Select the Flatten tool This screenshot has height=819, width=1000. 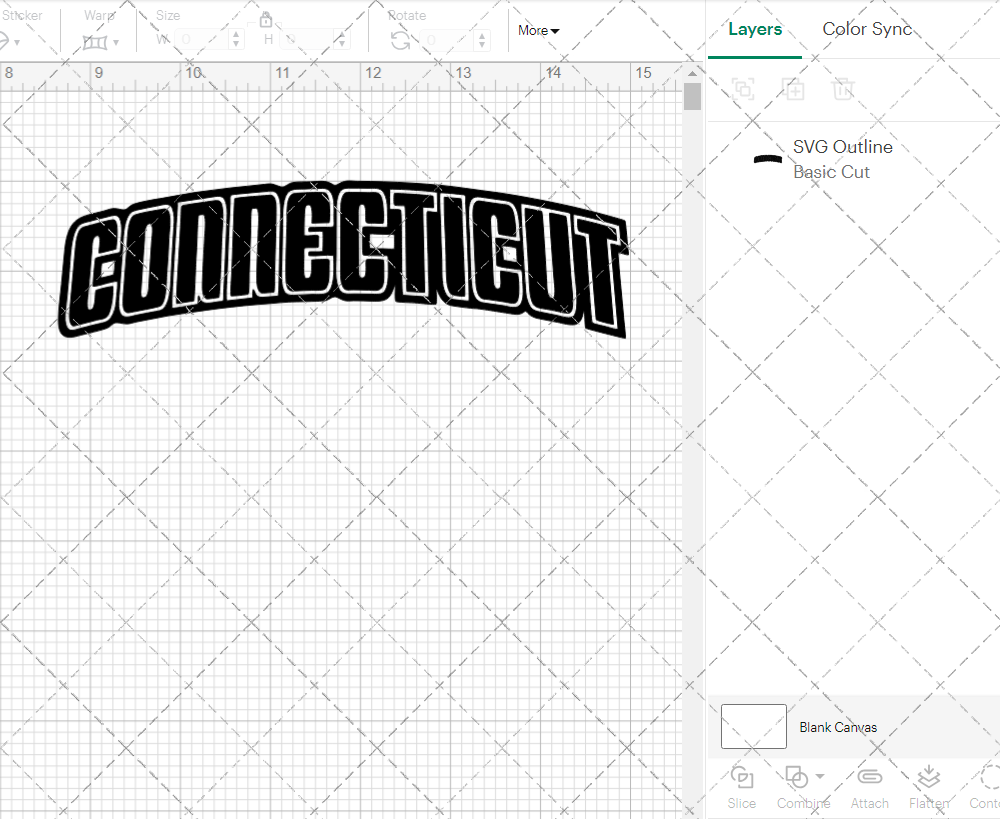pos(928,787)
